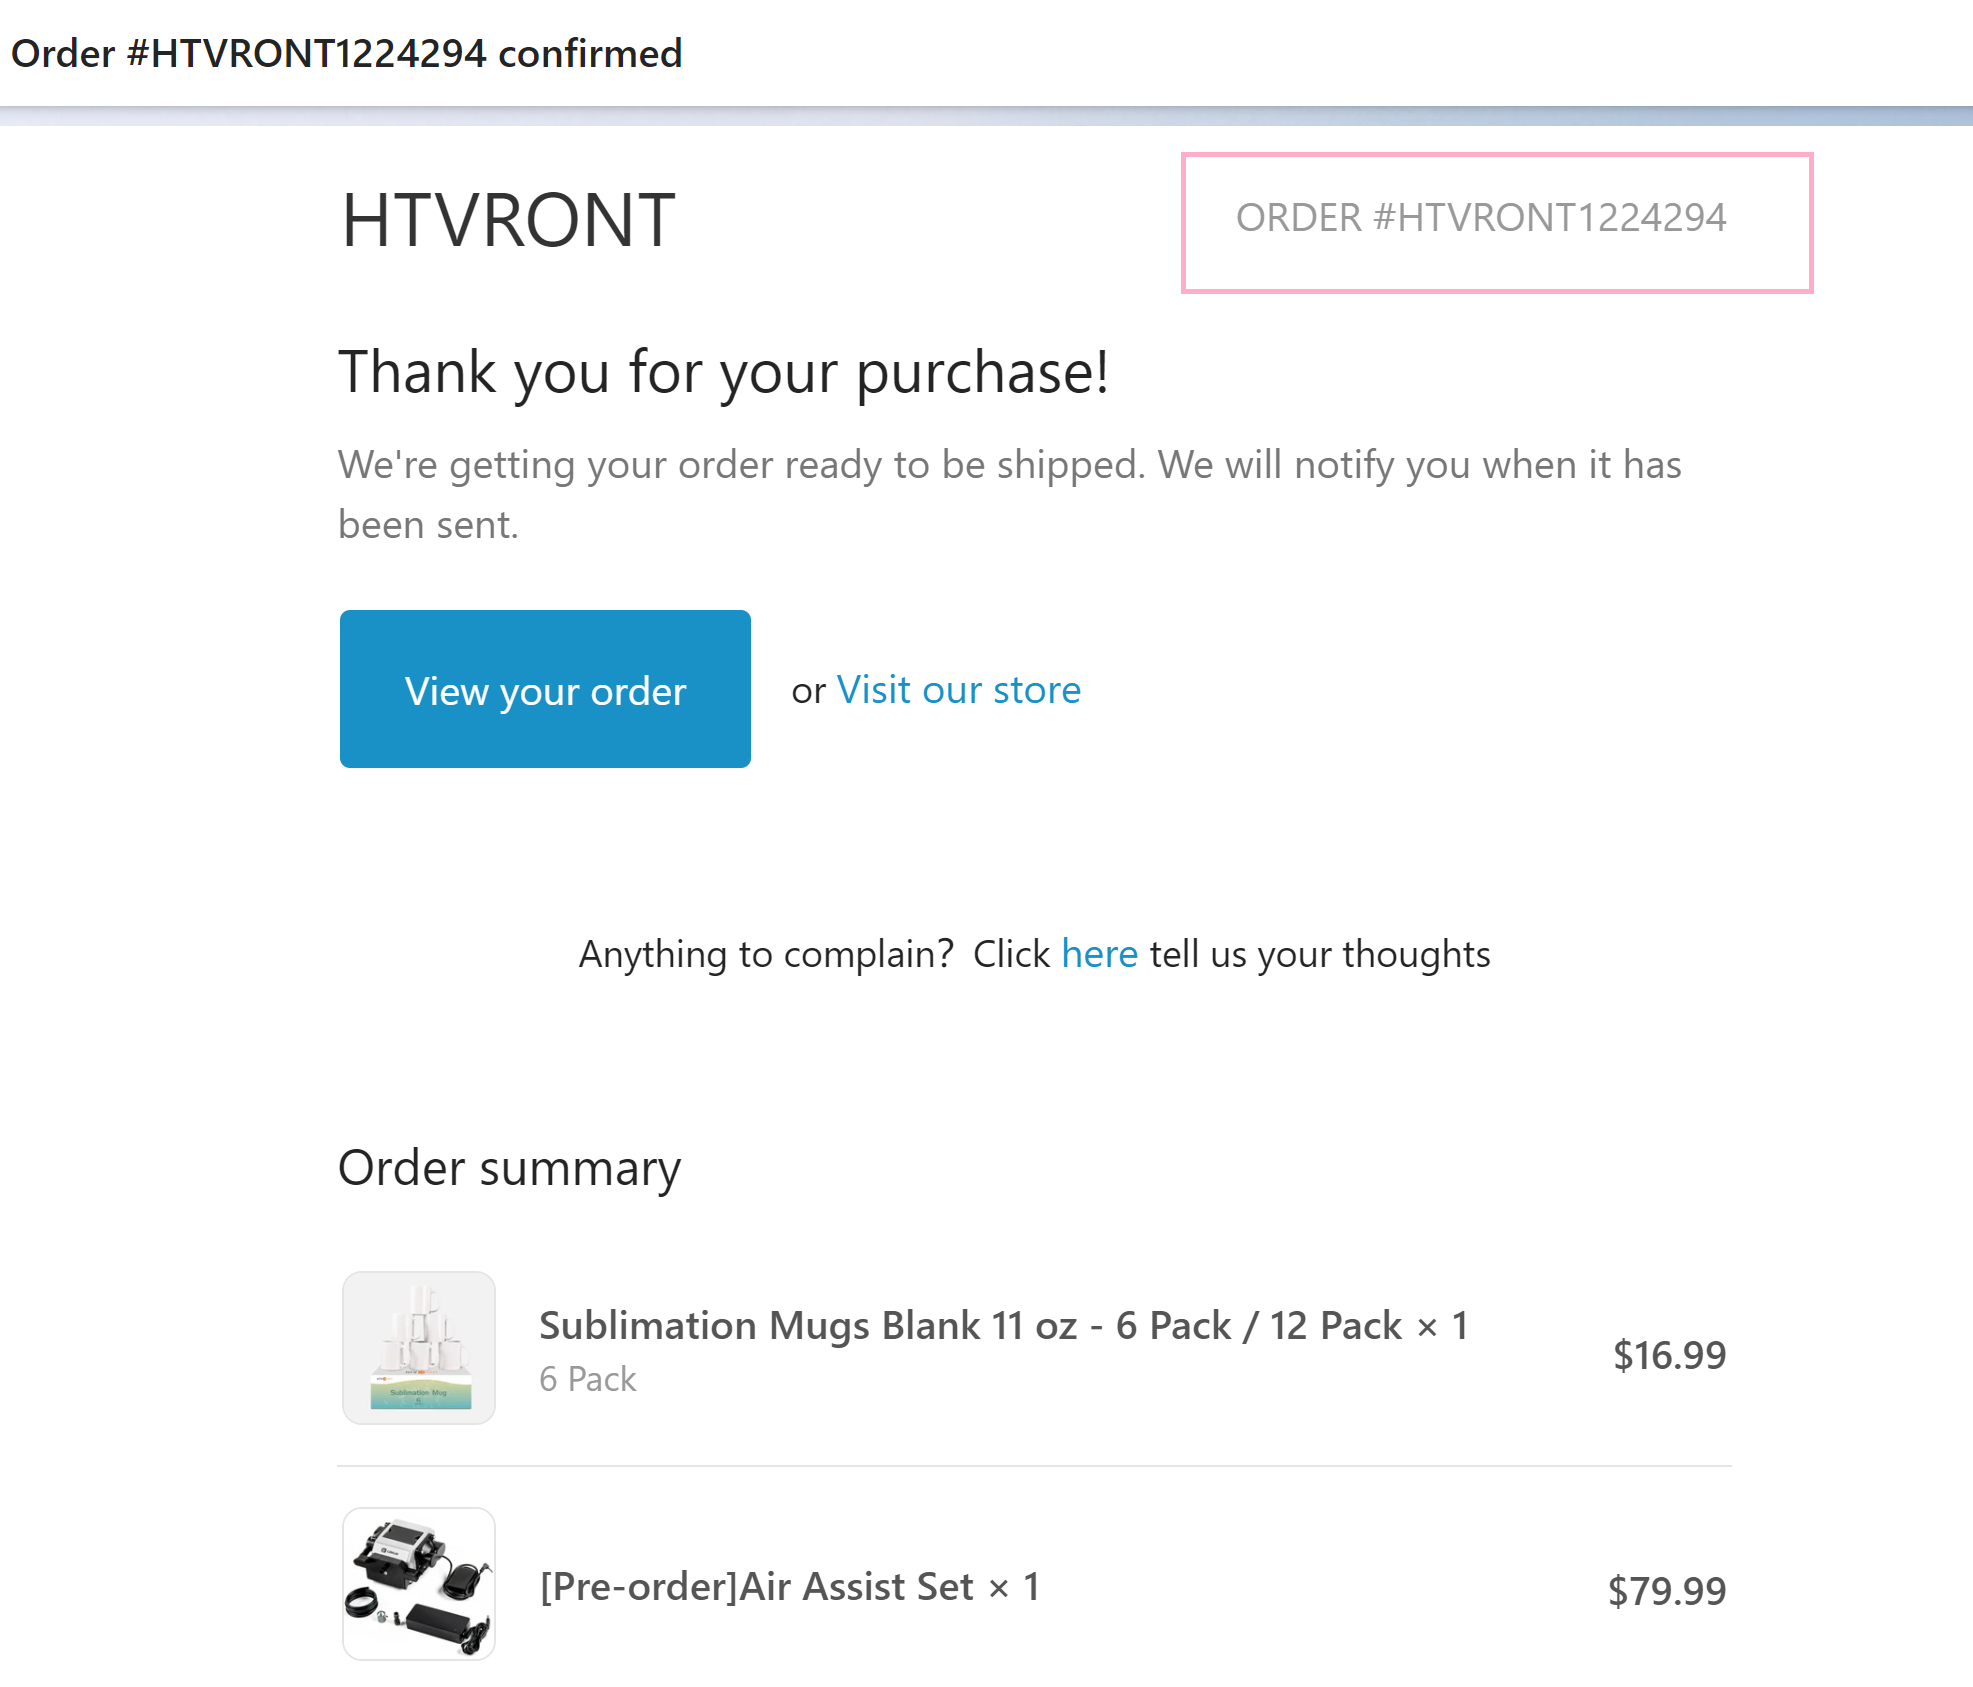This screenshot has width=1973, height=1687.
Task: Open the Sublimation Mugs product thumbnail
Action: click(x=419, y=1347)
